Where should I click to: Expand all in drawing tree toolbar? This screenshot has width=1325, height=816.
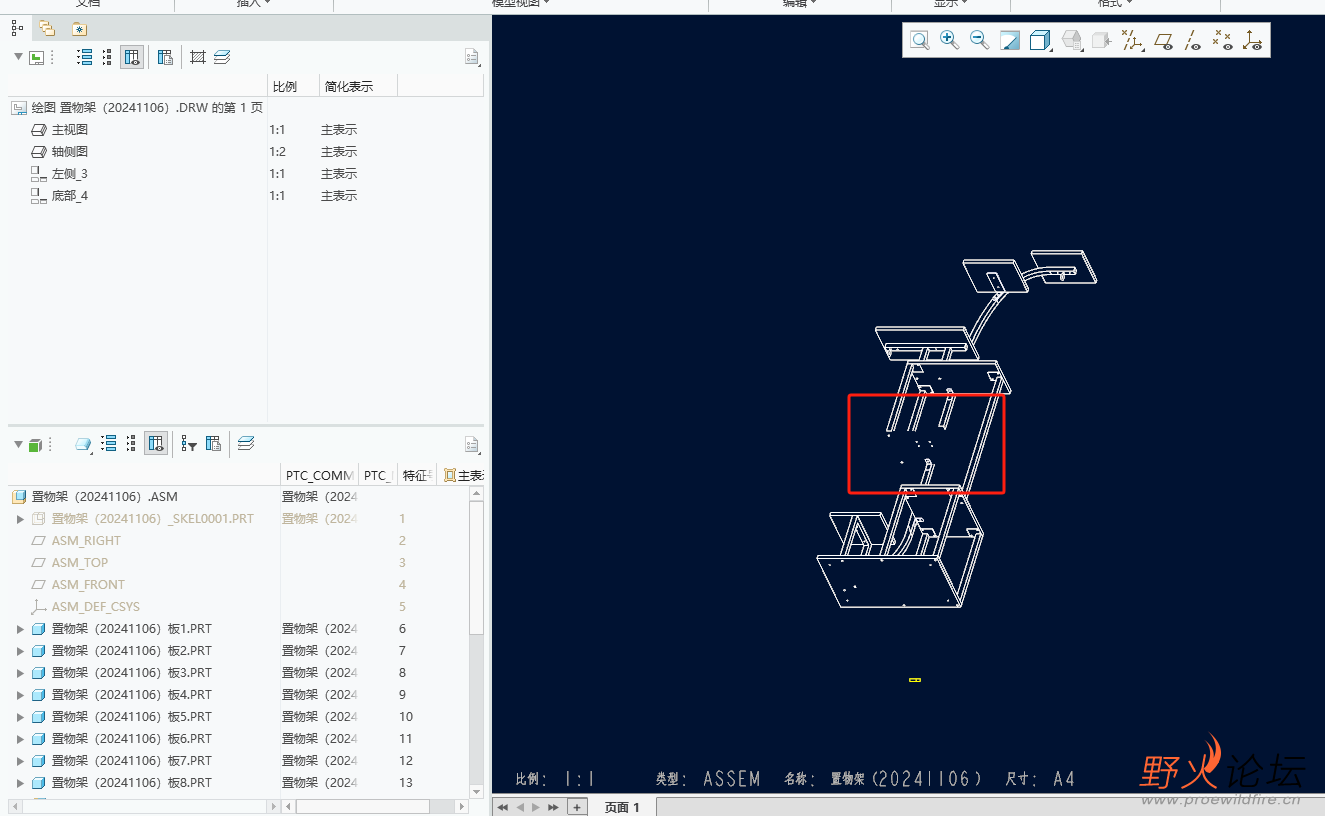pos(85,57)
